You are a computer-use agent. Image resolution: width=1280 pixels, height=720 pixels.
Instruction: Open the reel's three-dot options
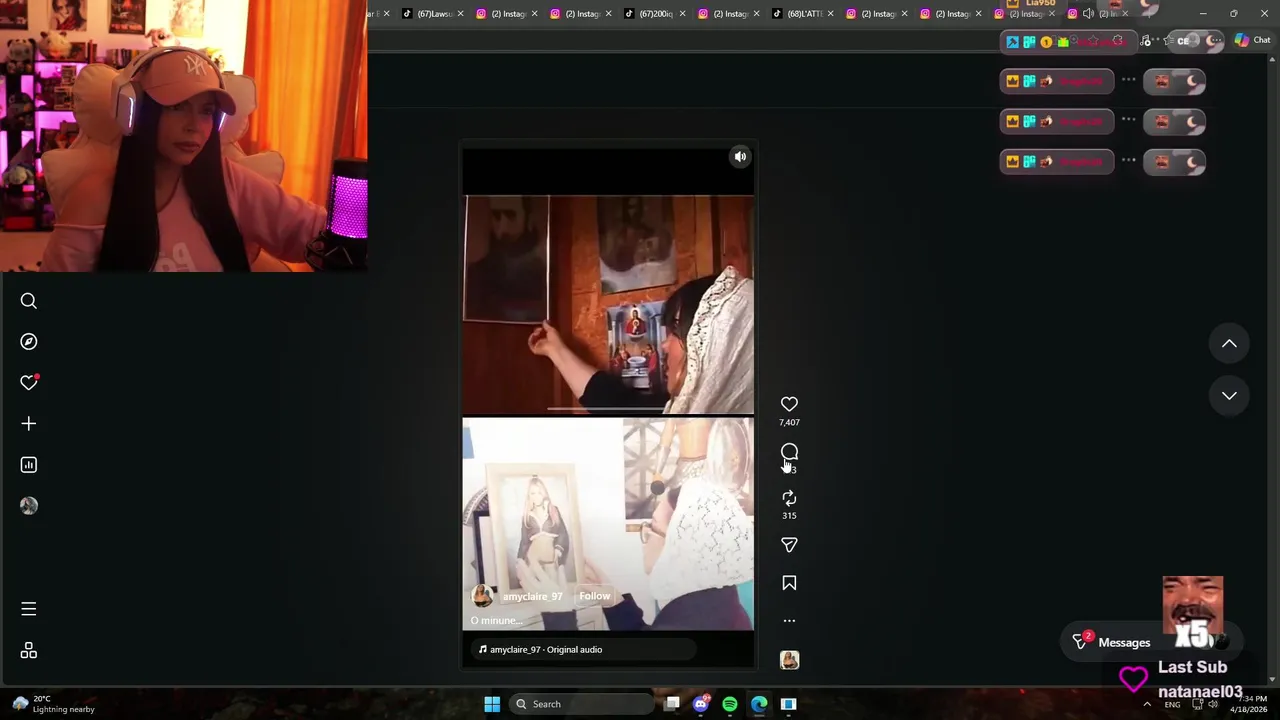pos(789,621)
